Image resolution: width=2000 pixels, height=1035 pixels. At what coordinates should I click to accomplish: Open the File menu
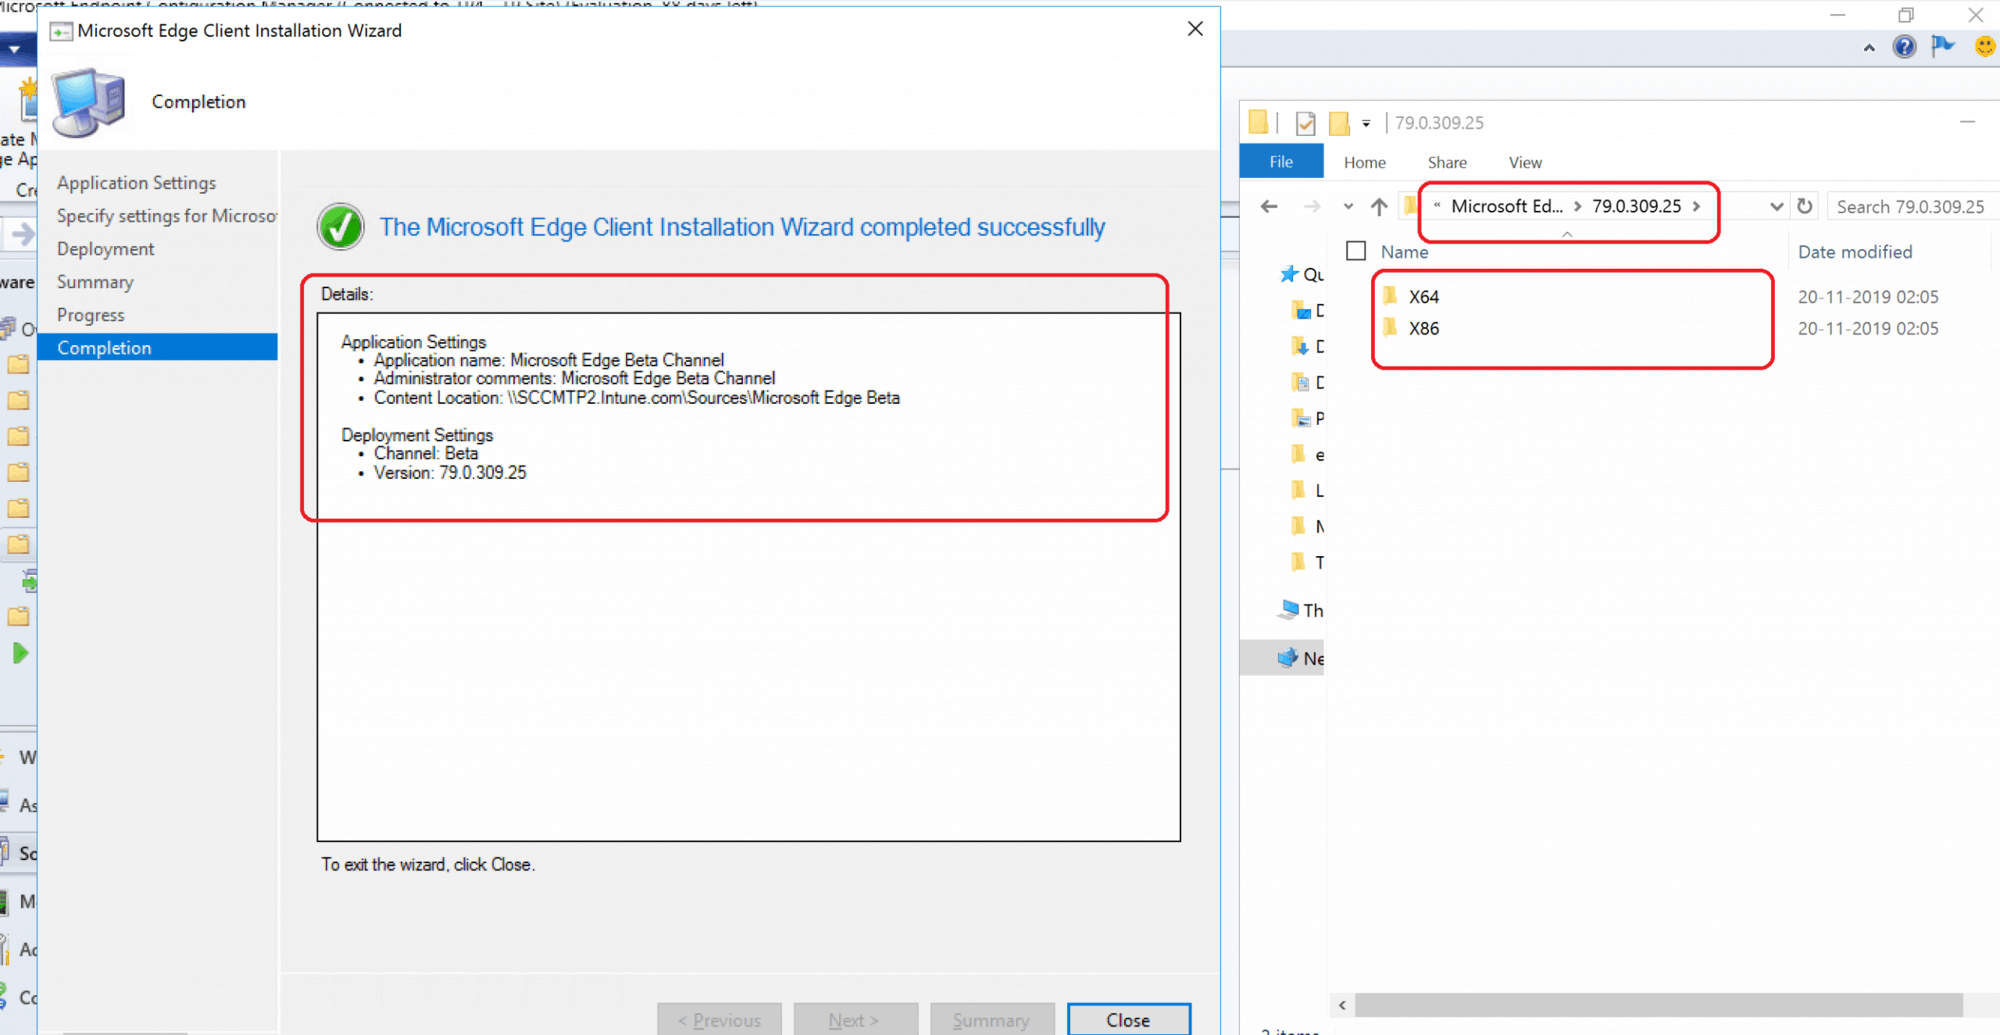(1281, 161)
